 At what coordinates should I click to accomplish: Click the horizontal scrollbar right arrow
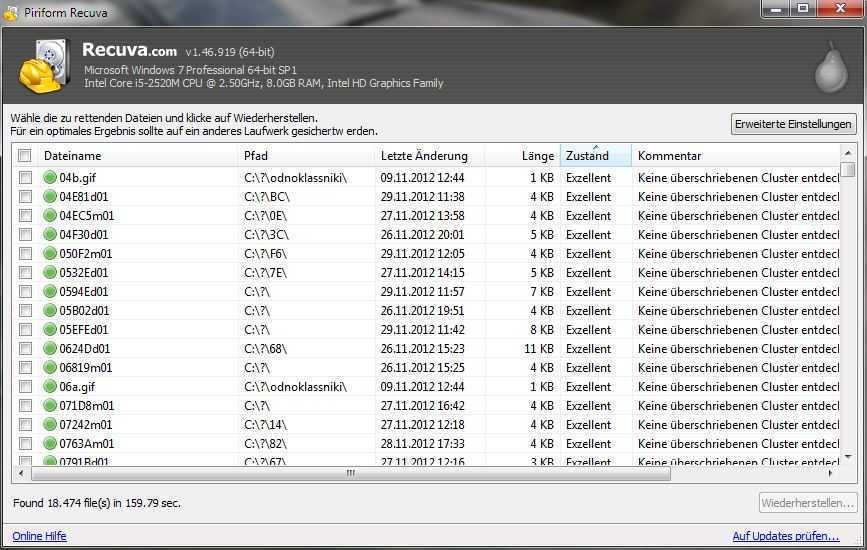coord(831,474)
